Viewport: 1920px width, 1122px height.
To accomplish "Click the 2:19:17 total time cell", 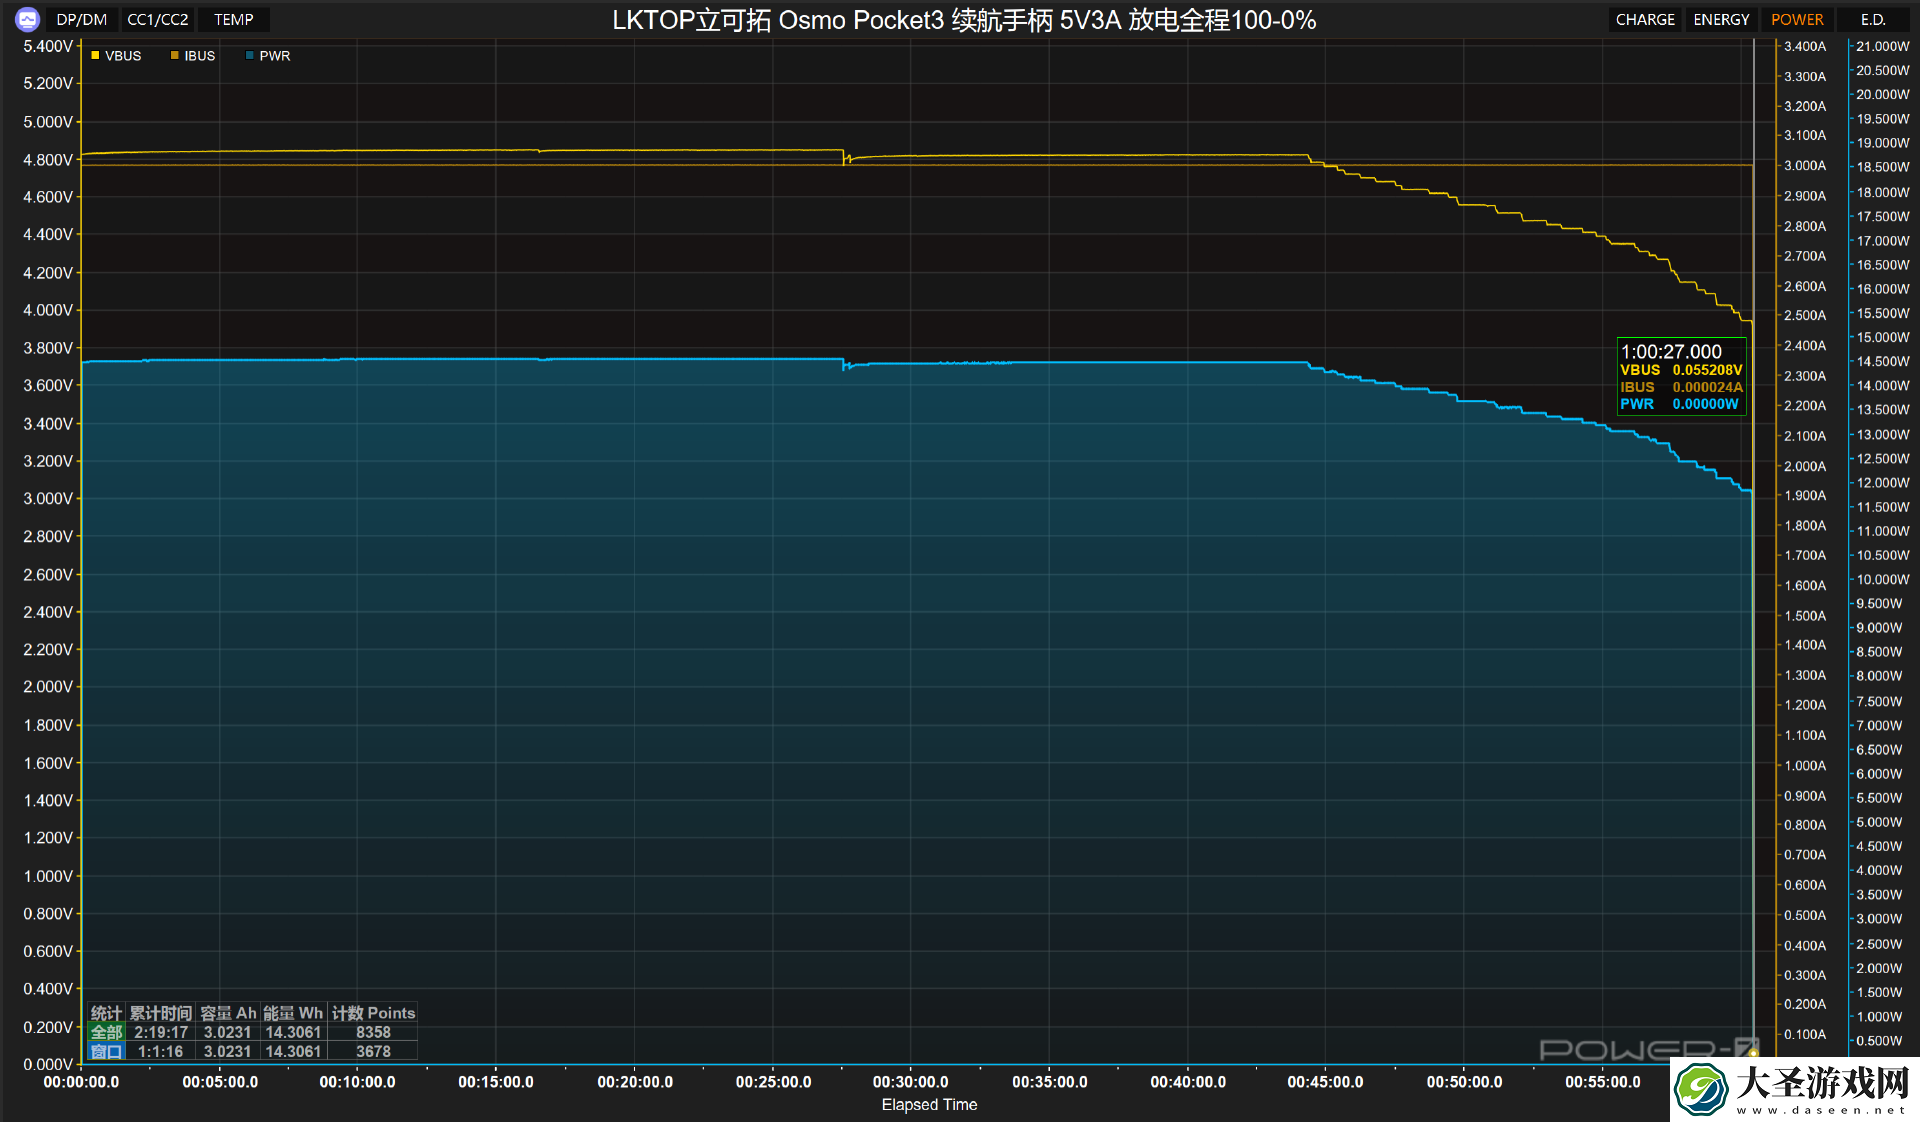I will click(161, 1032).
